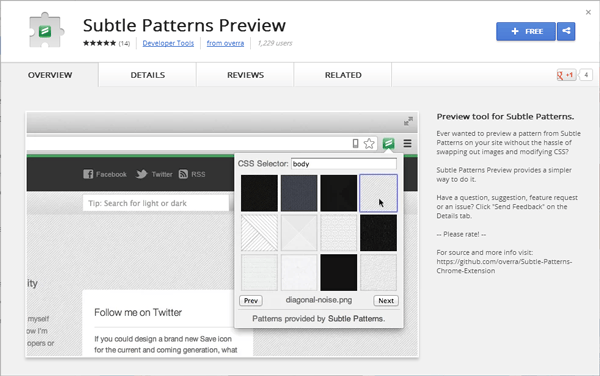The width and height of the screenshot is (600, 376).
Task: Click the bookmark star icon
Action: (x=369, y=143)
